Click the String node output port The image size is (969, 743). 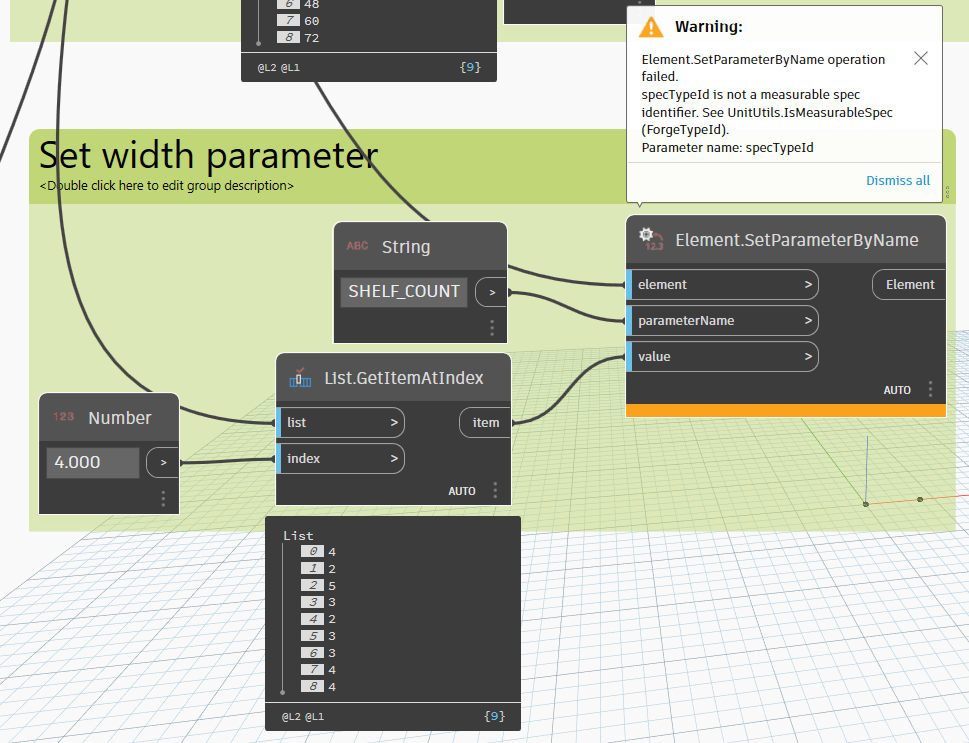(x=491, y=292)
